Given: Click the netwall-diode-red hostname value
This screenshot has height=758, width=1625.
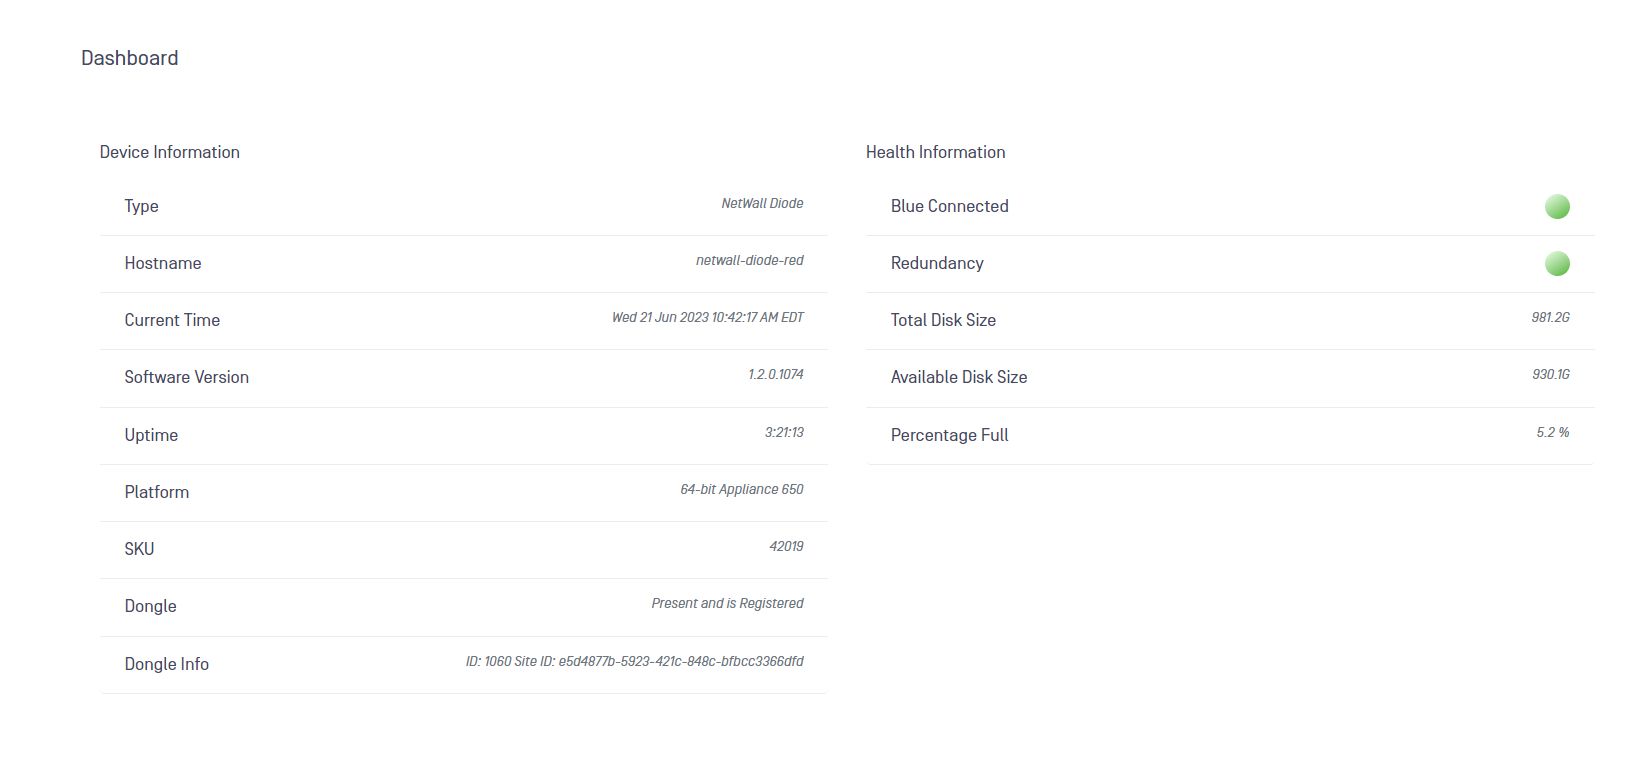Looking at the screenshot, I should point(750,260).
